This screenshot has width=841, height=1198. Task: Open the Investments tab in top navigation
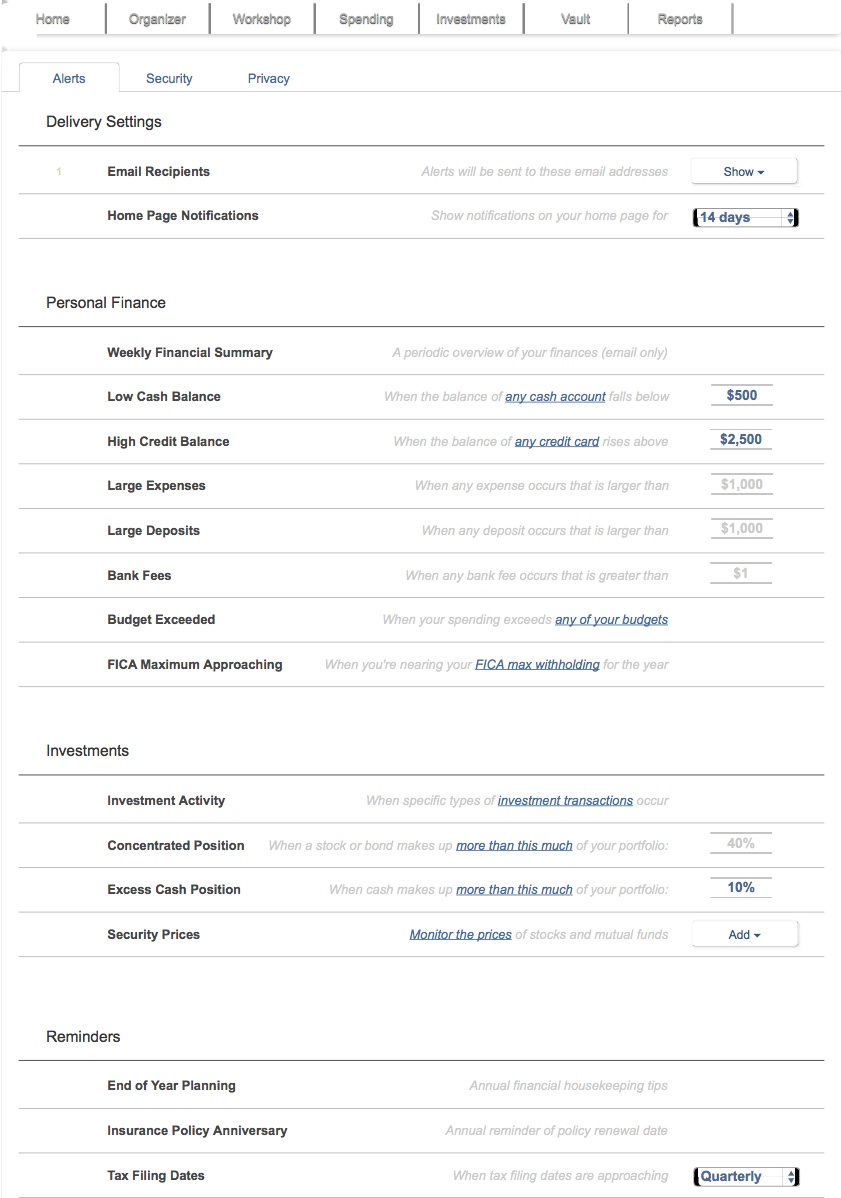pyautogui.click(x=470, y=19)
